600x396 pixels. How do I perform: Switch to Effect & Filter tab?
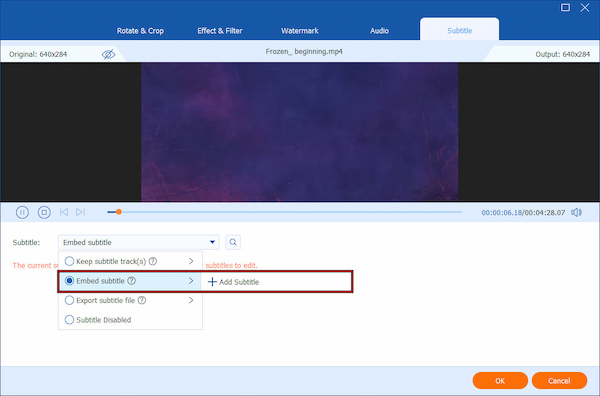click(220, 31)
